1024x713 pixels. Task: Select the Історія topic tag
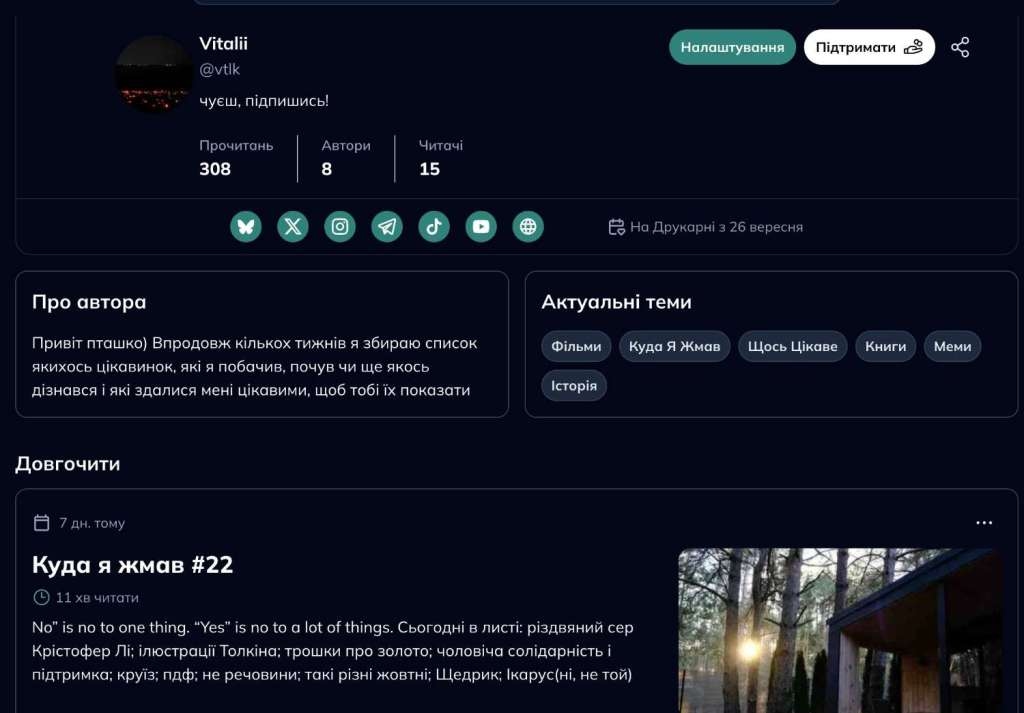point(574,385)
